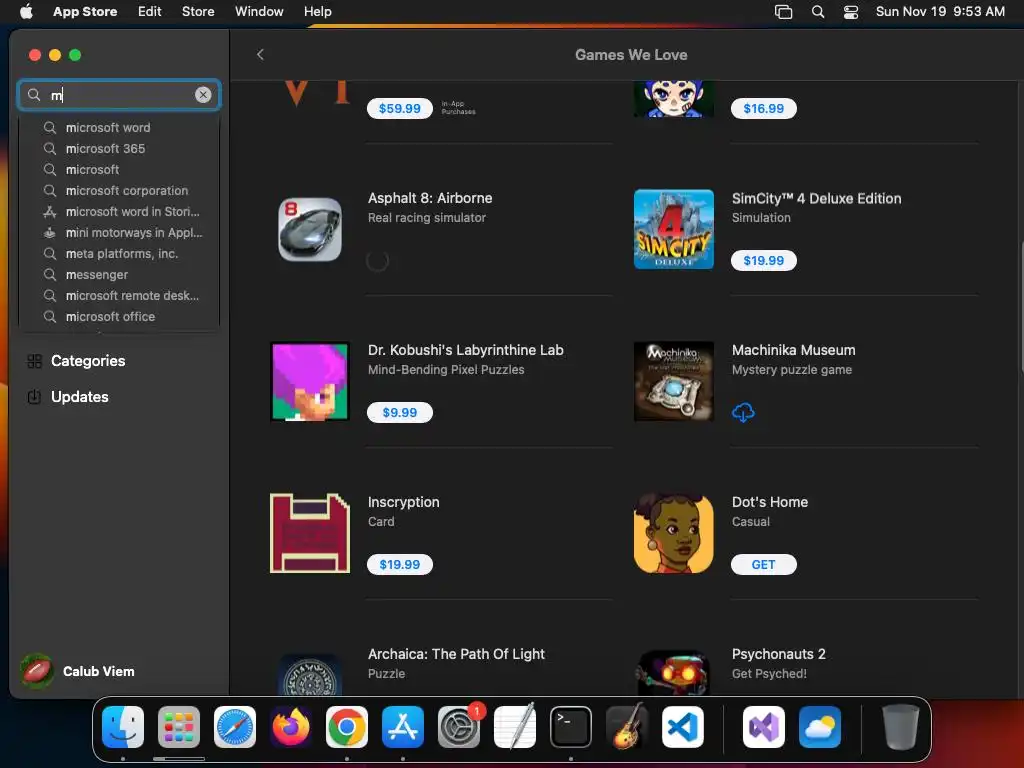Screen dimensions: 1024x768
Task: Open SimCity 4 Deluxe Edition icon
Action: [673, 229]
